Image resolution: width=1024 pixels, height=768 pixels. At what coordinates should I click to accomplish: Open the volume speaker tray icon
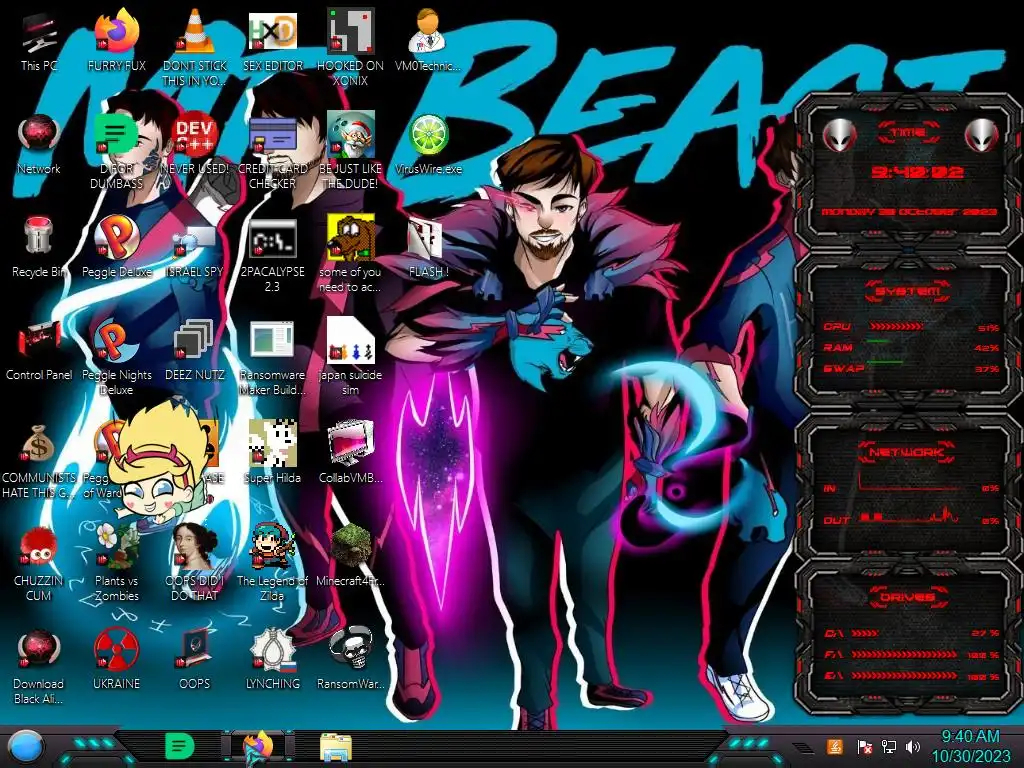pyautogui.click(x=913, y=746)
